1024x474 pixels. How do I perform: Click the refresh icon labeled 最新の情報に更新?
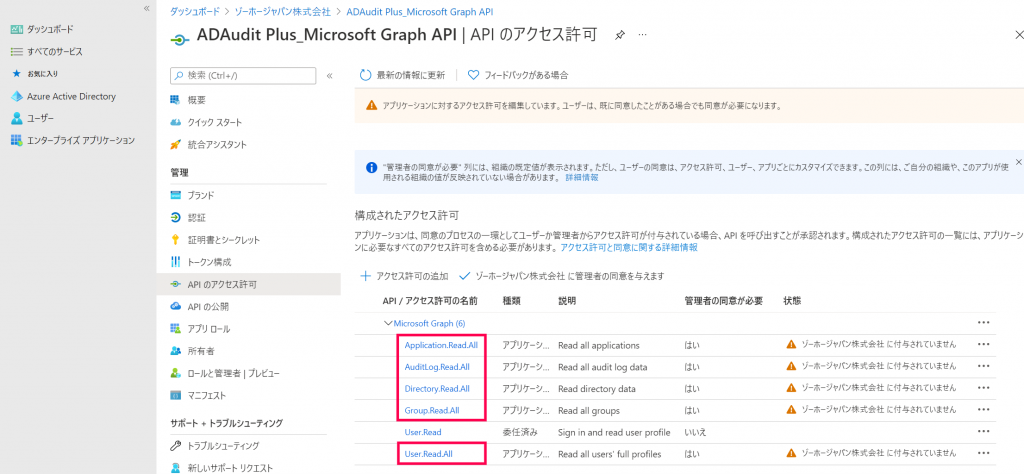[x=365, y=75]
